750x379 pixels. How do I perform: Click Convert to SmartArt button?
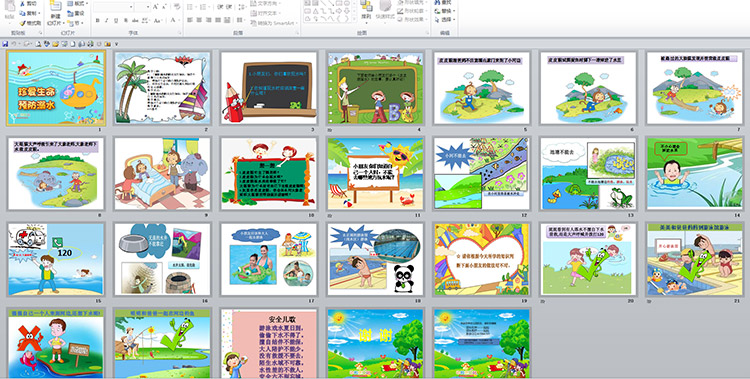pos(274,23)
